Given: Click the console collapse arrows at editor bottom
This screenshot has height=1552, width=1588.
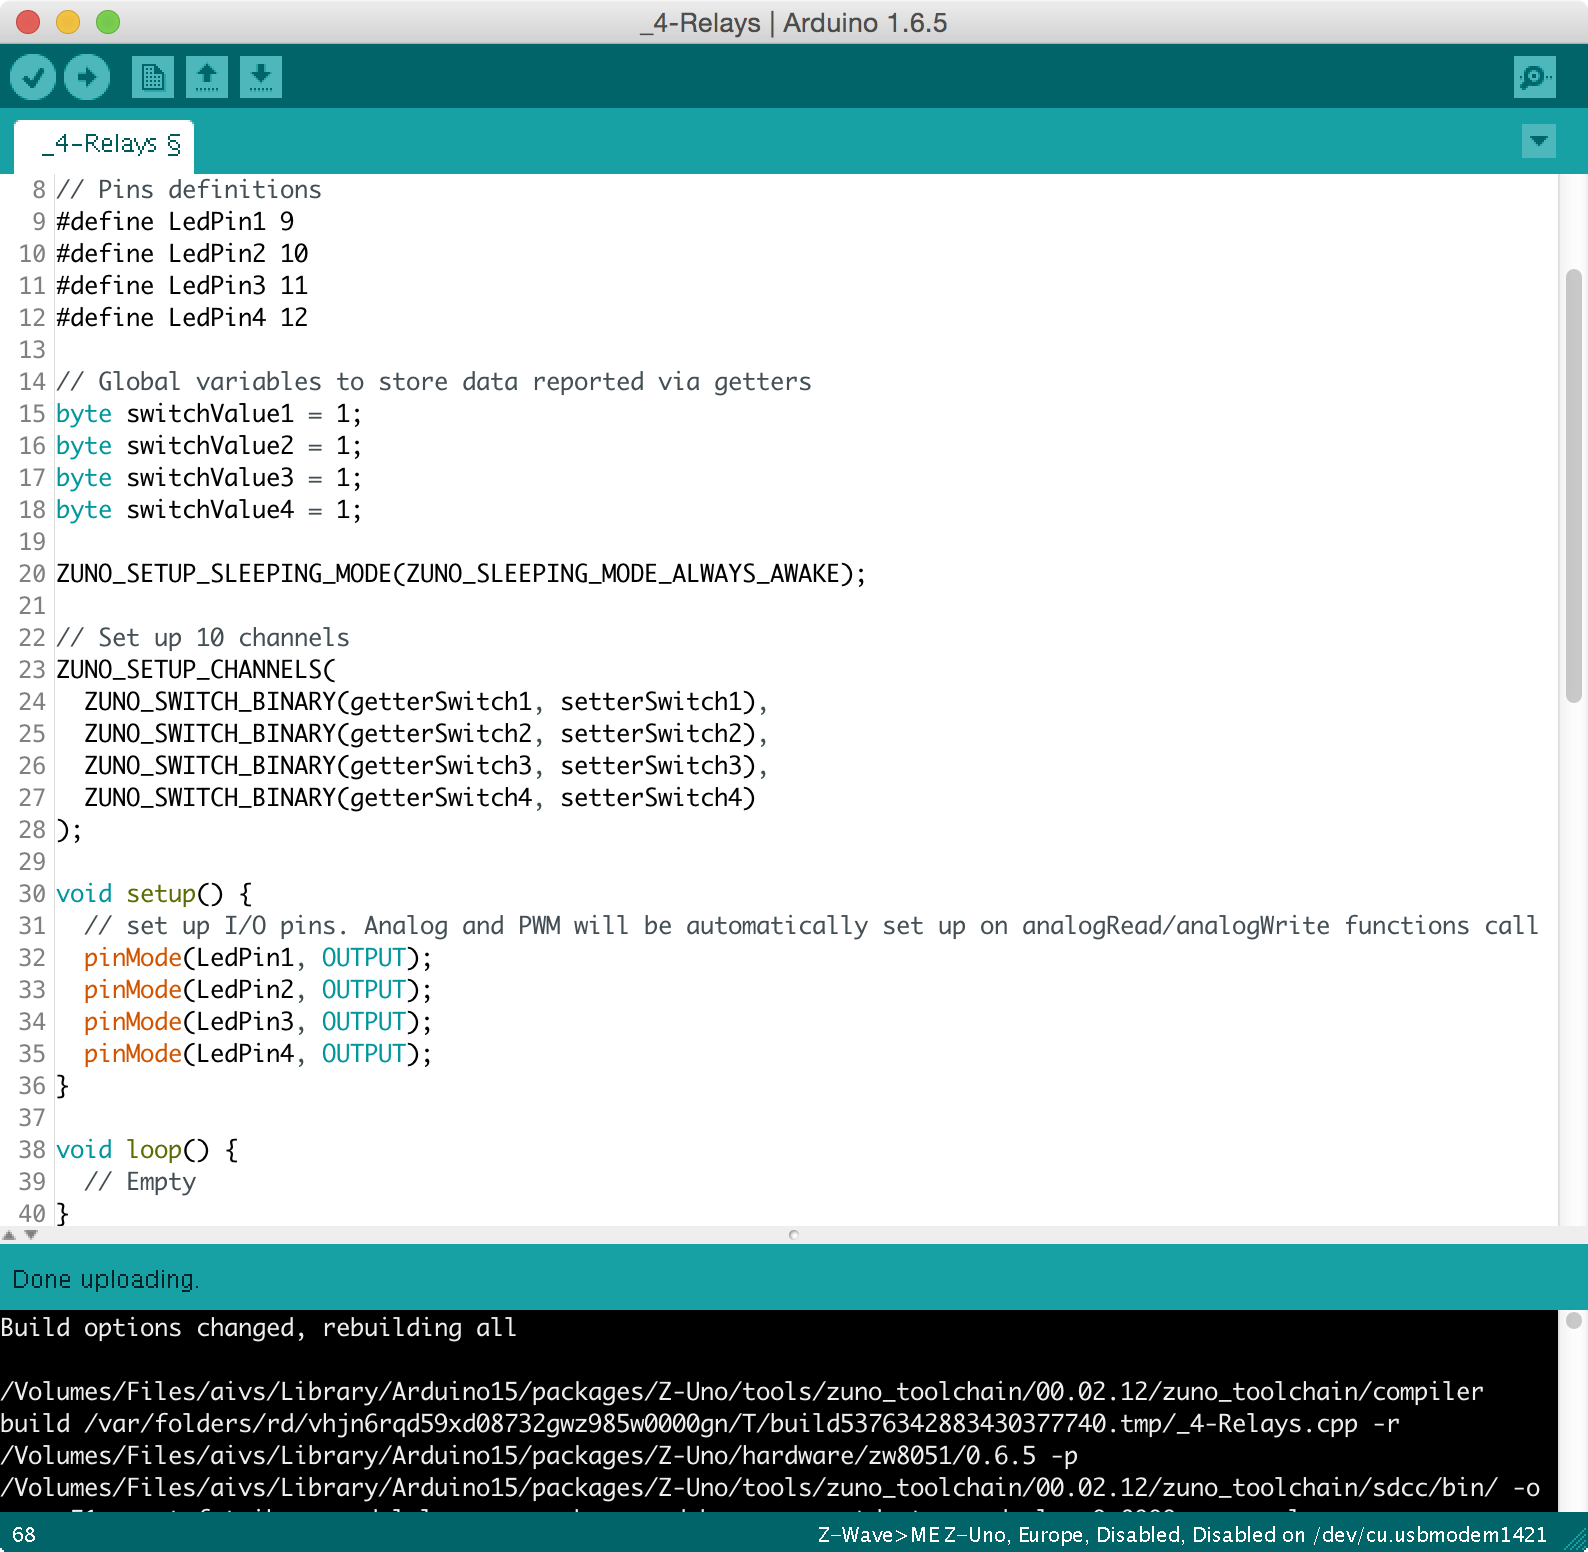Looking at the screenshot, I should [20, 1235].
